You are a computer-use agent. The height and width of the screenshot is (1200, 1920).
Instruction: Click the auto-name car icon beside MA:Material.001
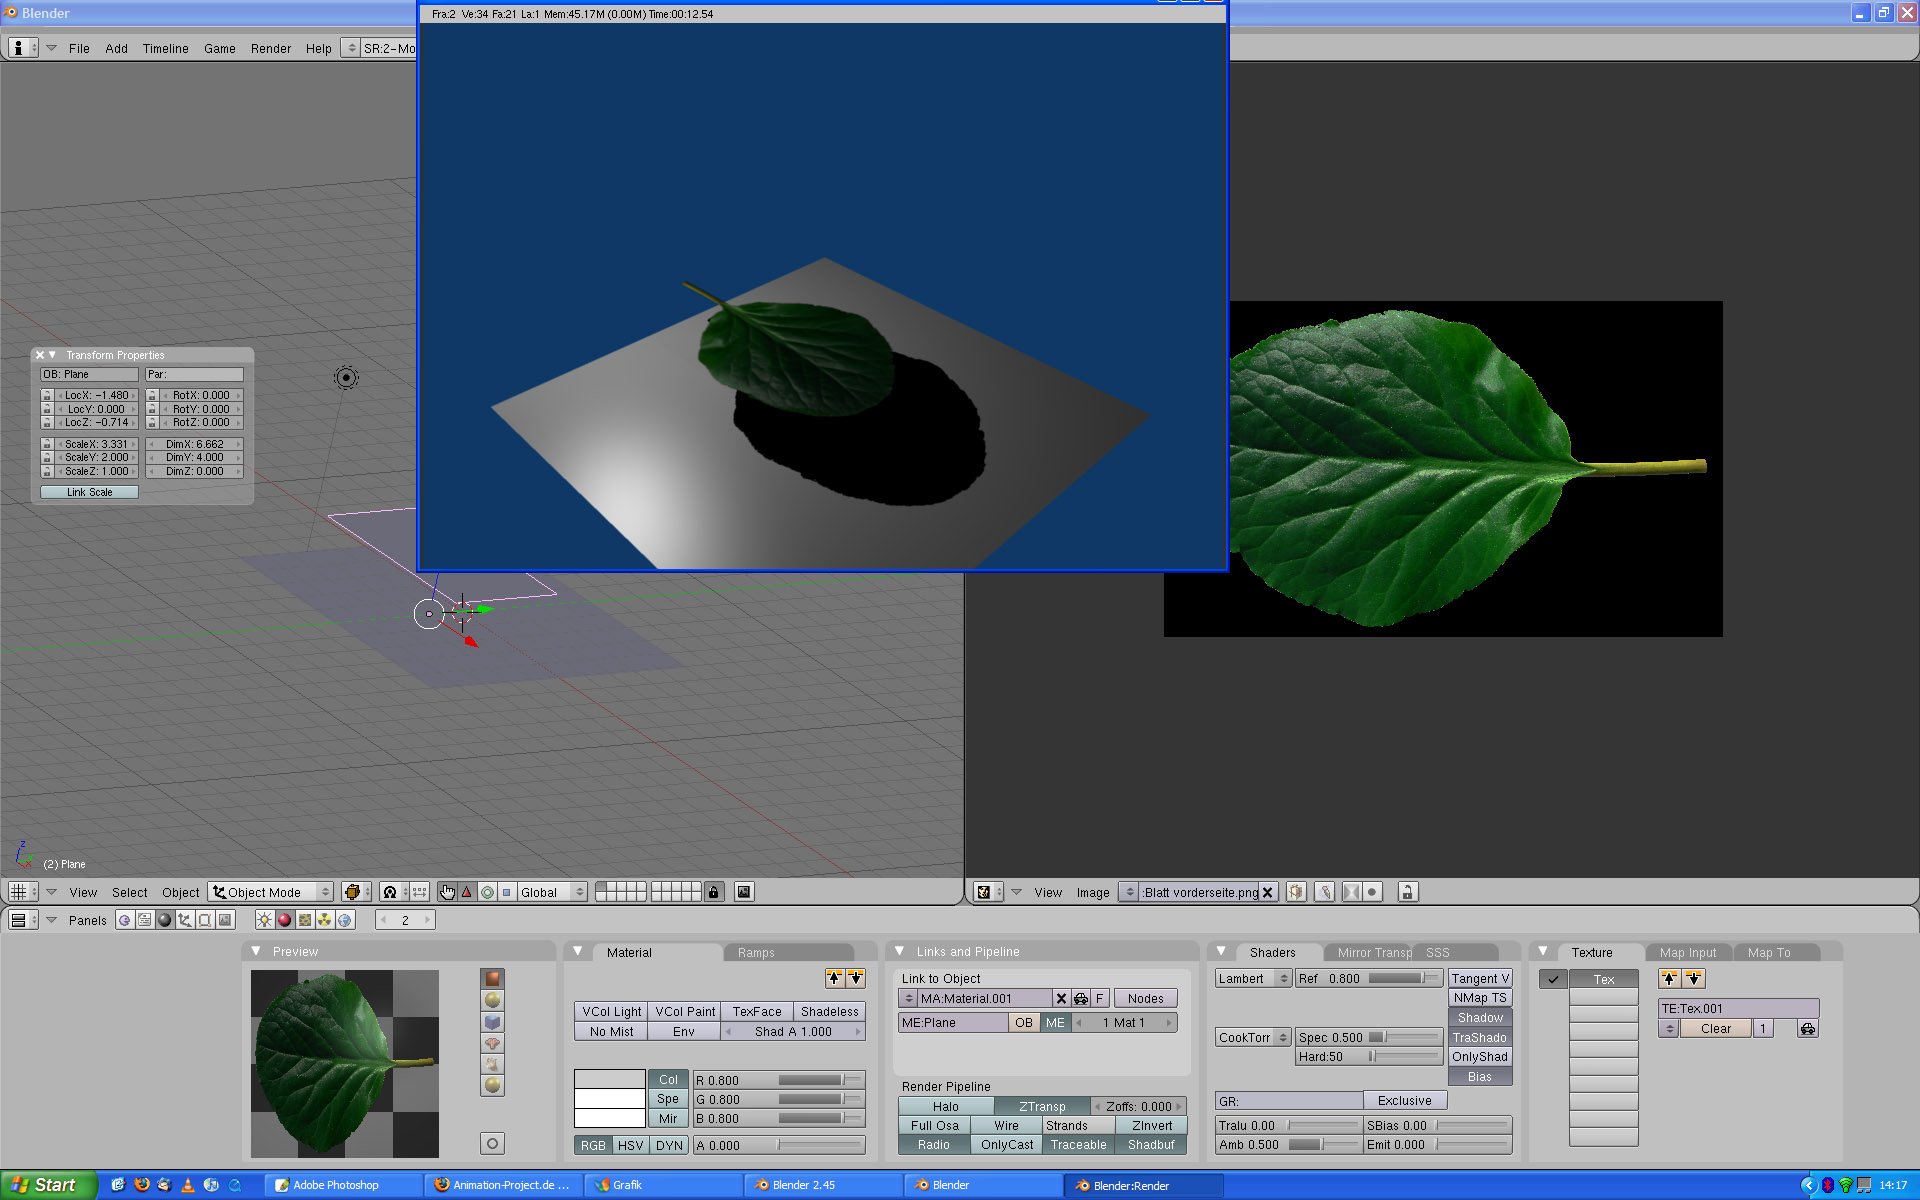coord(1080,998)
